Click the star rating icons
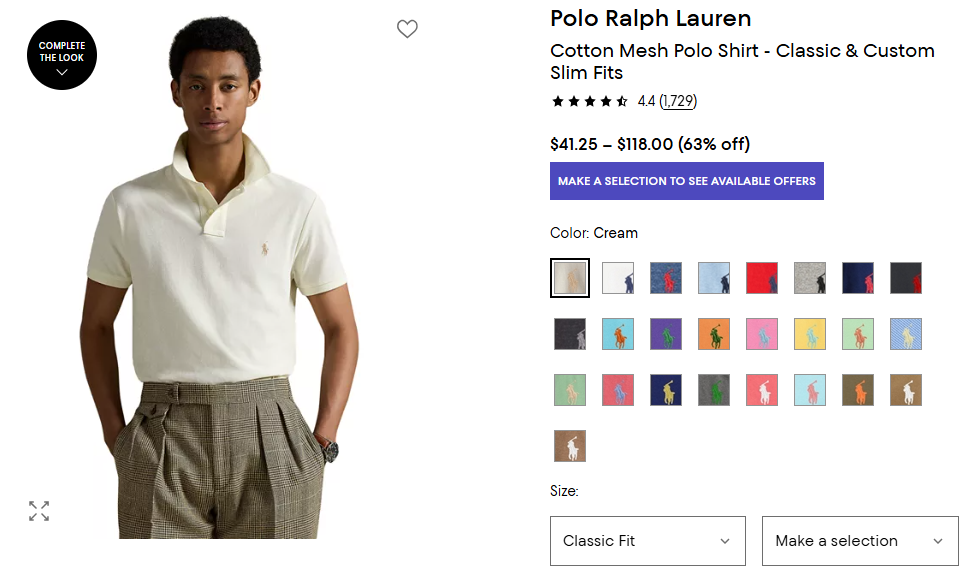 (x=590, y=101)
